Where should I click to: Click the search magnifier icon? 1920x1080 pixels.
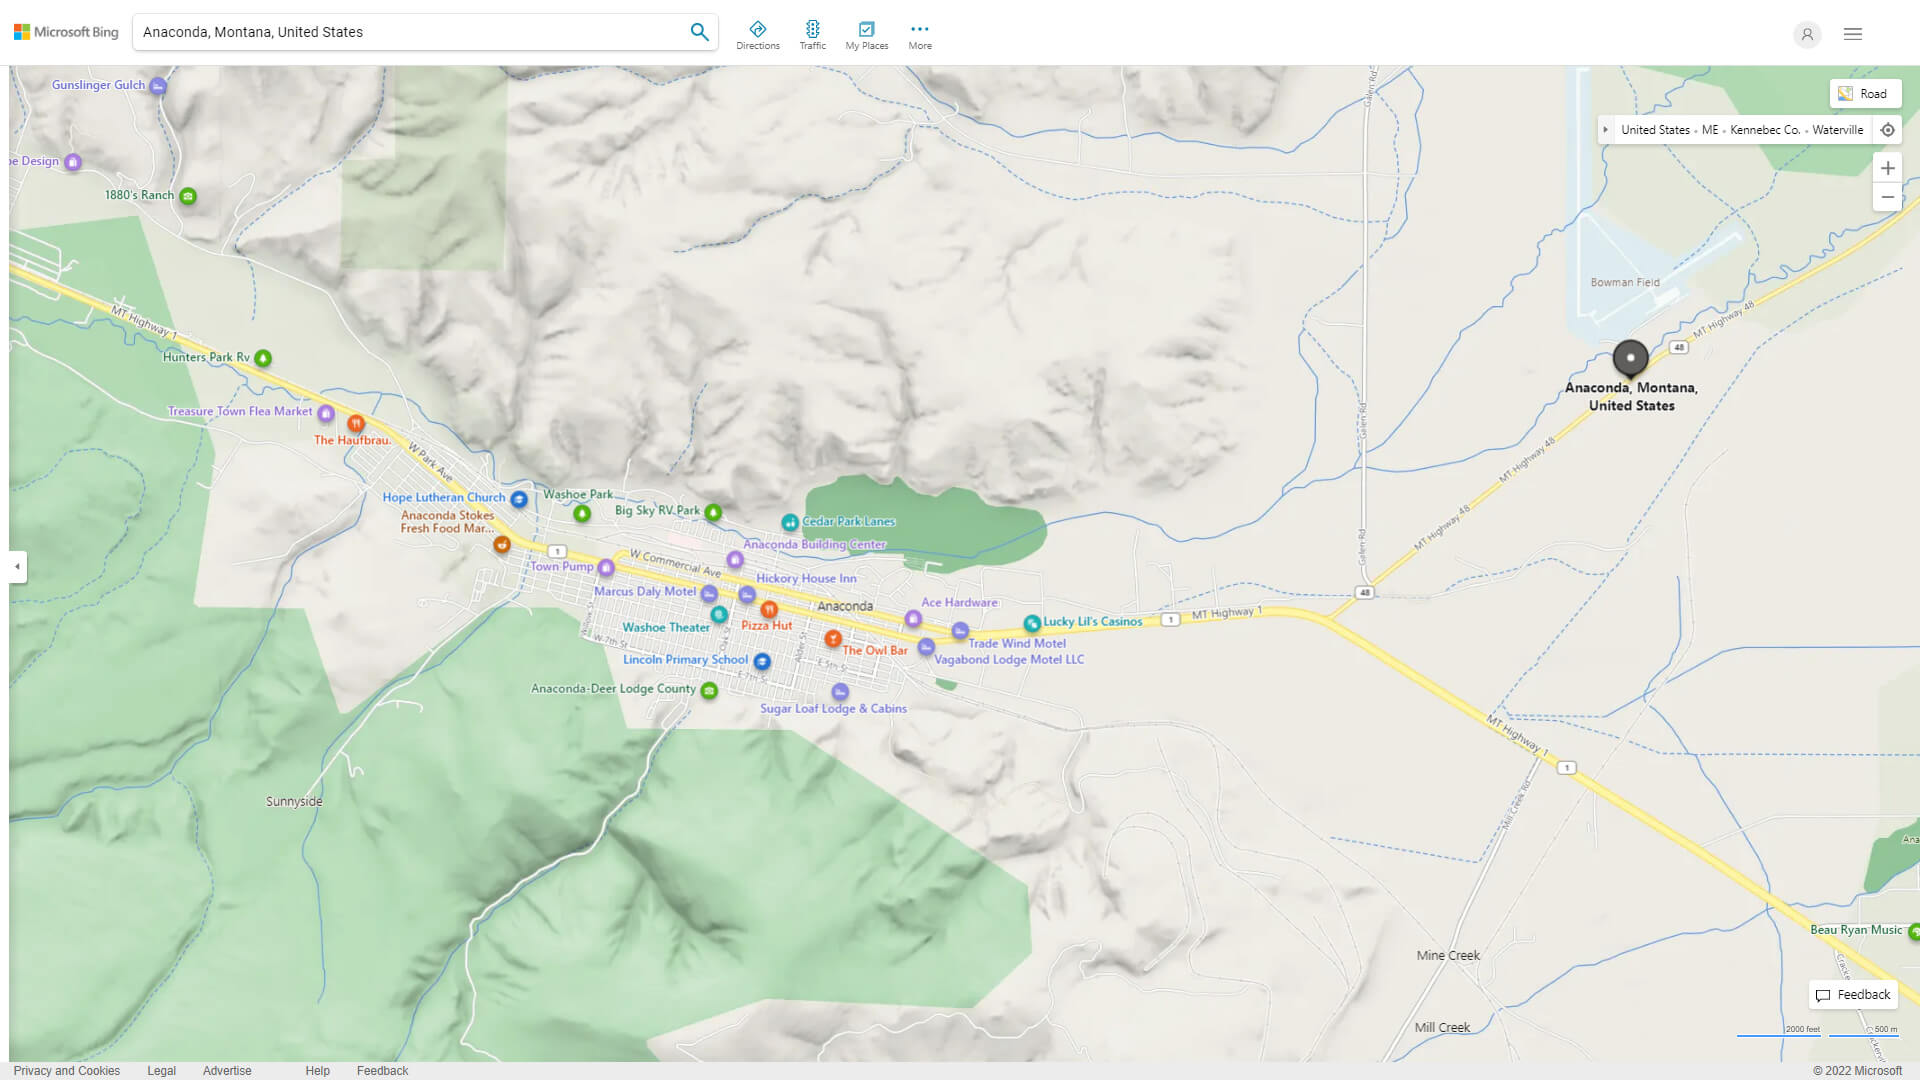click(699, 32)
